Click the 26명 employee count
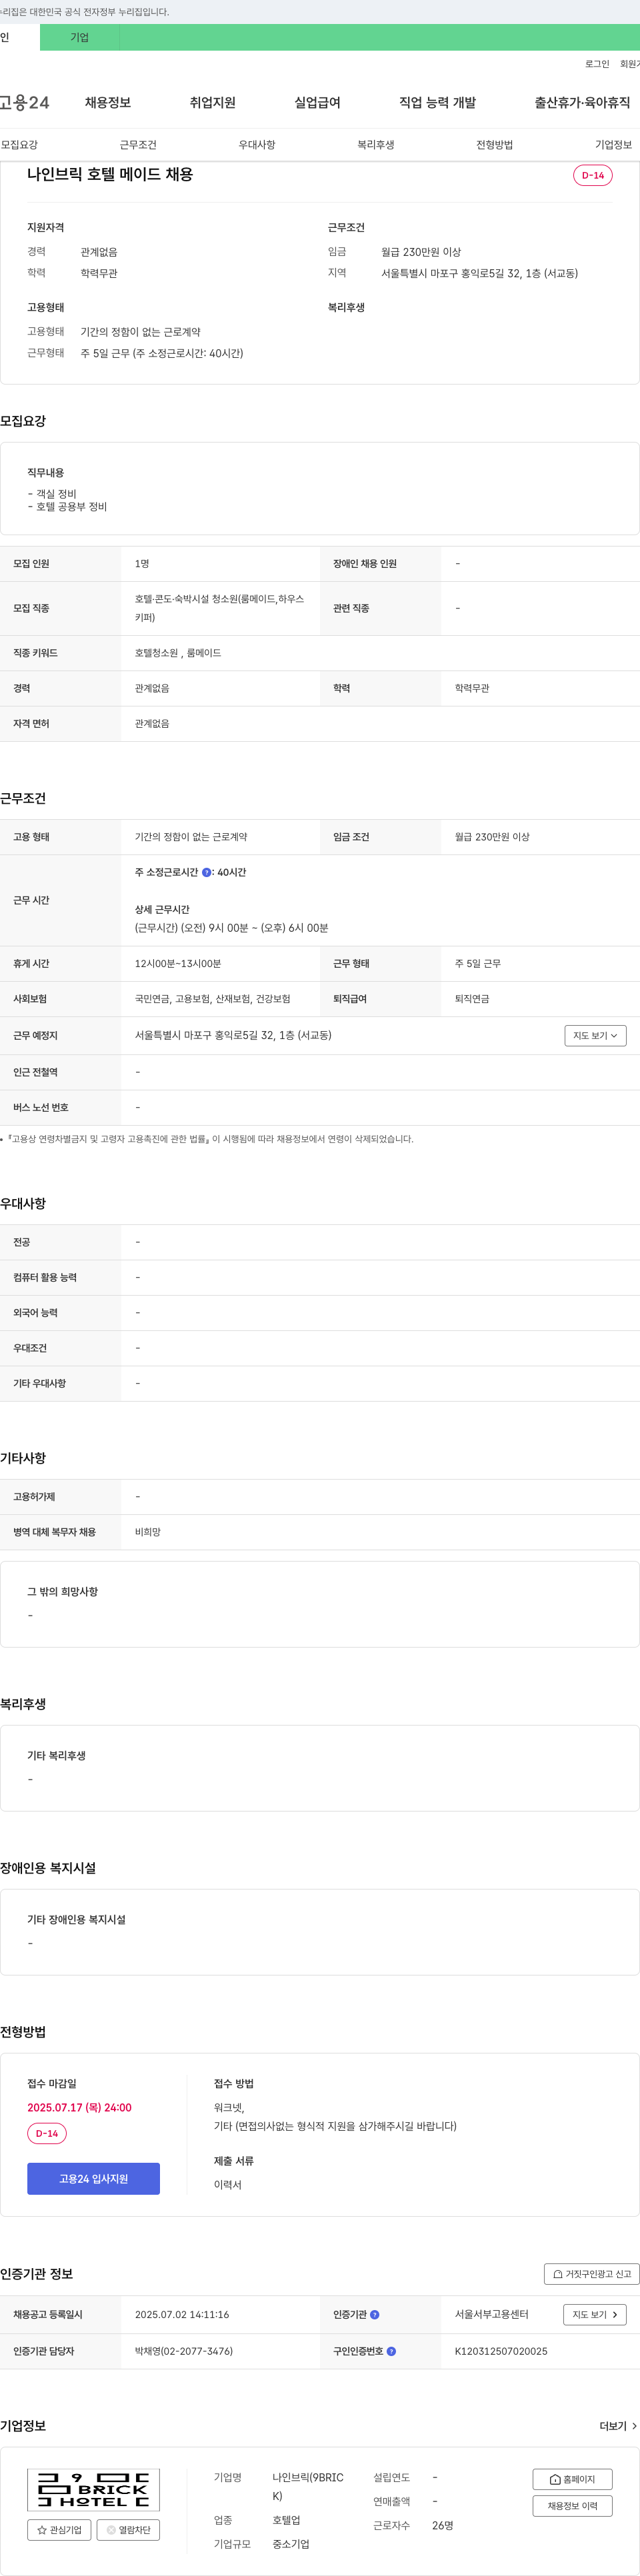The image size is (640, 2576). click(x=443, y=2526)
